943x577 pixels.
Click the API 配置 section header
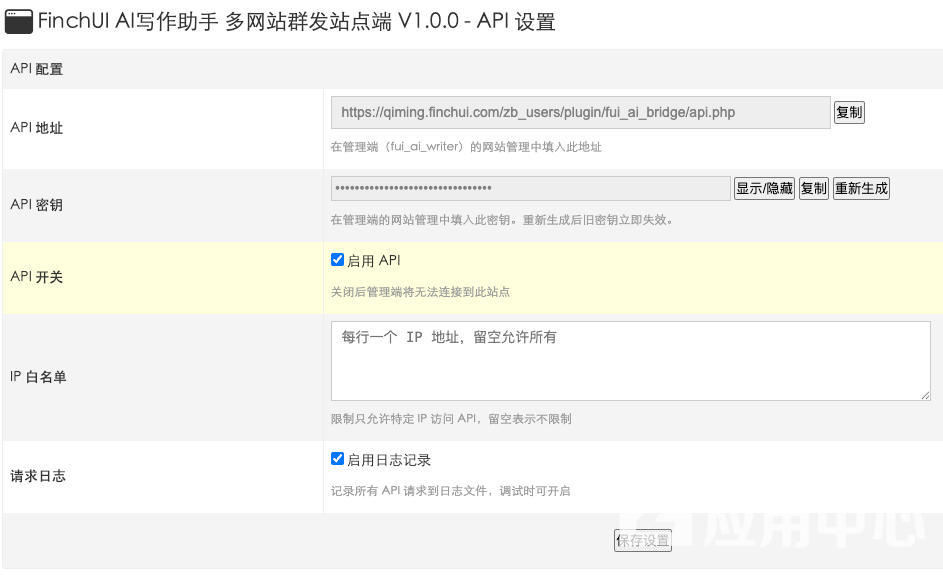(37, 69)
